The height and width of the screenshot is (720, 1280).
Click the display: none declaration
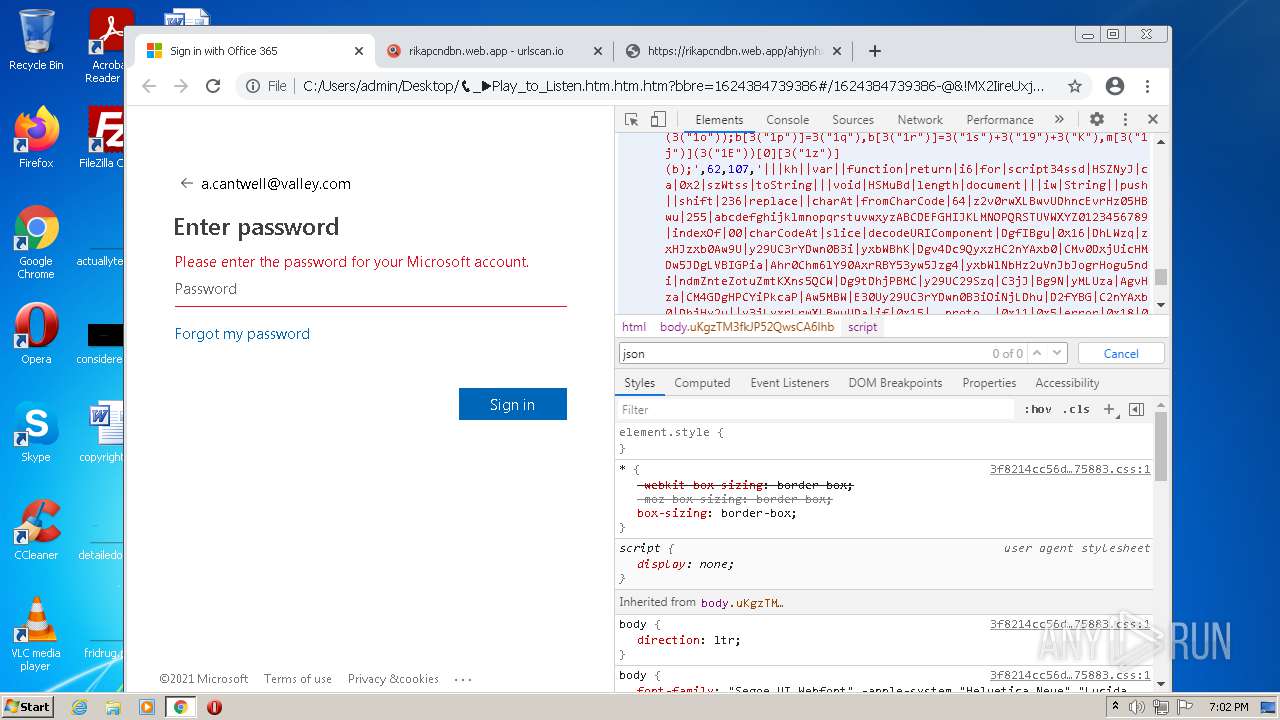point(685,564)
